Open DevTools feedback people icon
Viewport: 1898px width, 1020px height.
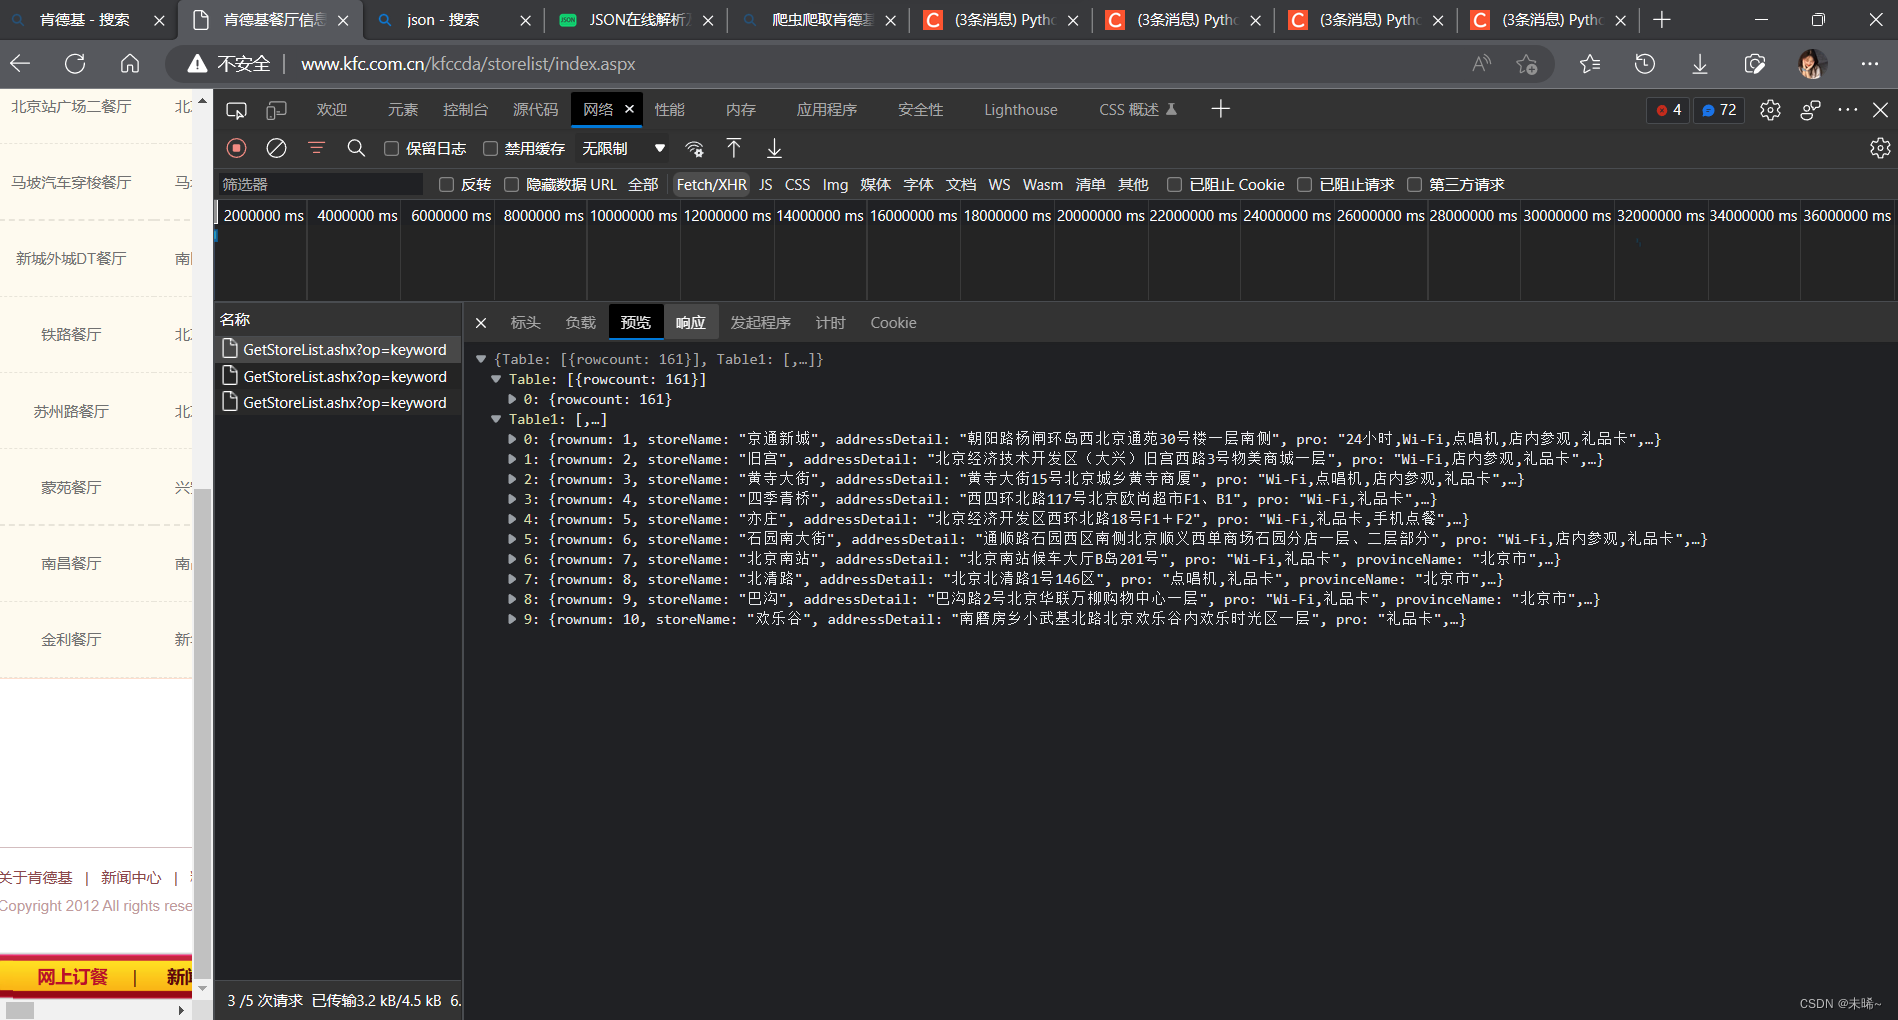pos(1810,110)
